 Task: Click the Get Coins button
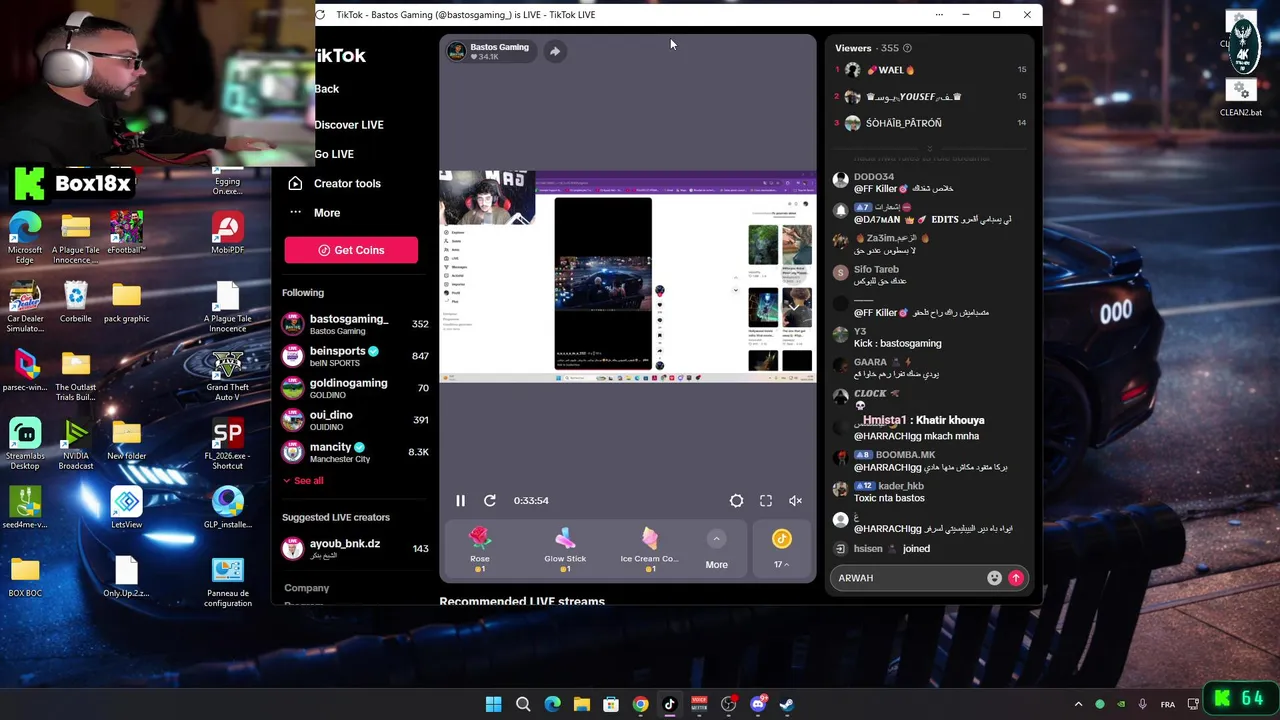click(351, 250)
